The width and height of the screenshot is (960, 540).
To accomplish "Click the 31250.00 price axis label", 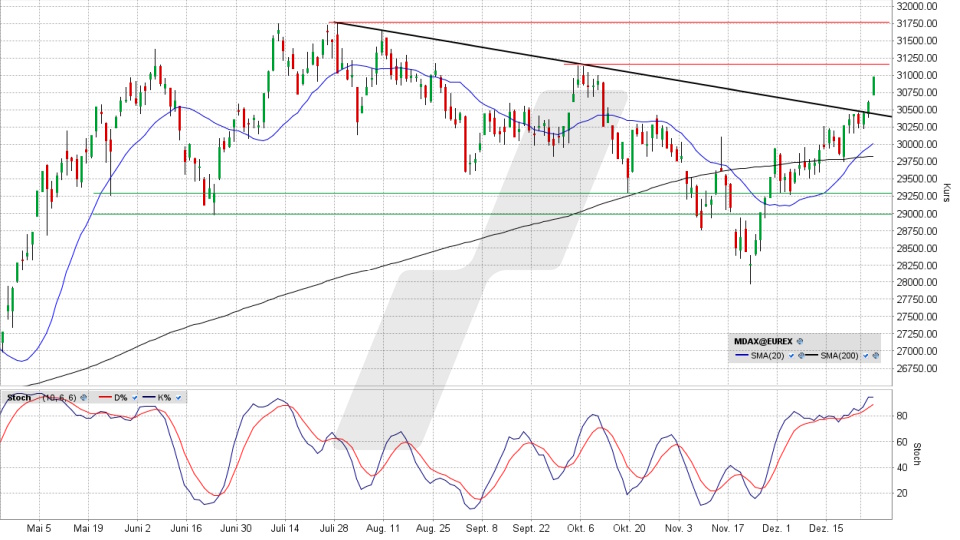I will pyautogui.click(x=917, y=58).
